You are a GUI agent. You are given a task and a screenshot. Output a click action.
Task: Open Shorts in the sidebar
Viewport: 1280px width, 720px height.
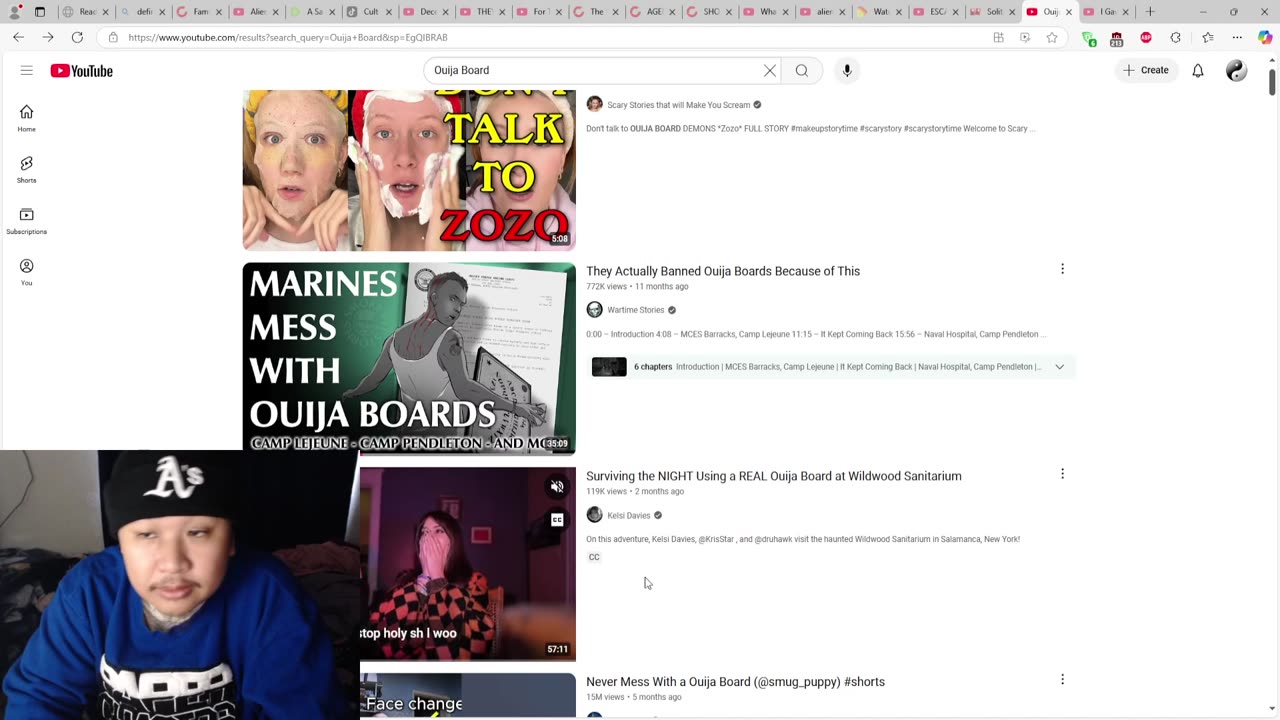(27, 169)
